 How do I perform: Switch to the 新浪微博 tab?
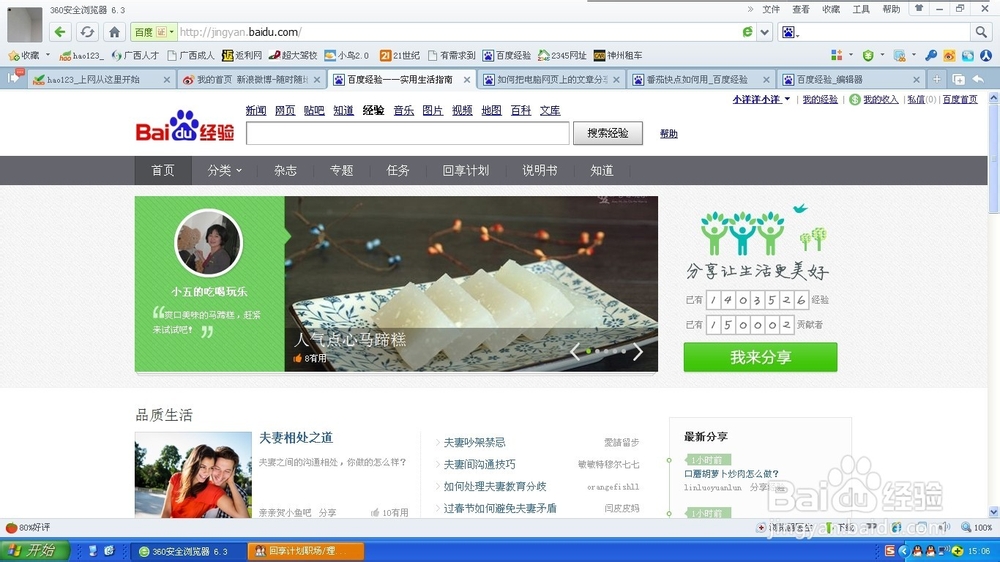coord(252,80)
